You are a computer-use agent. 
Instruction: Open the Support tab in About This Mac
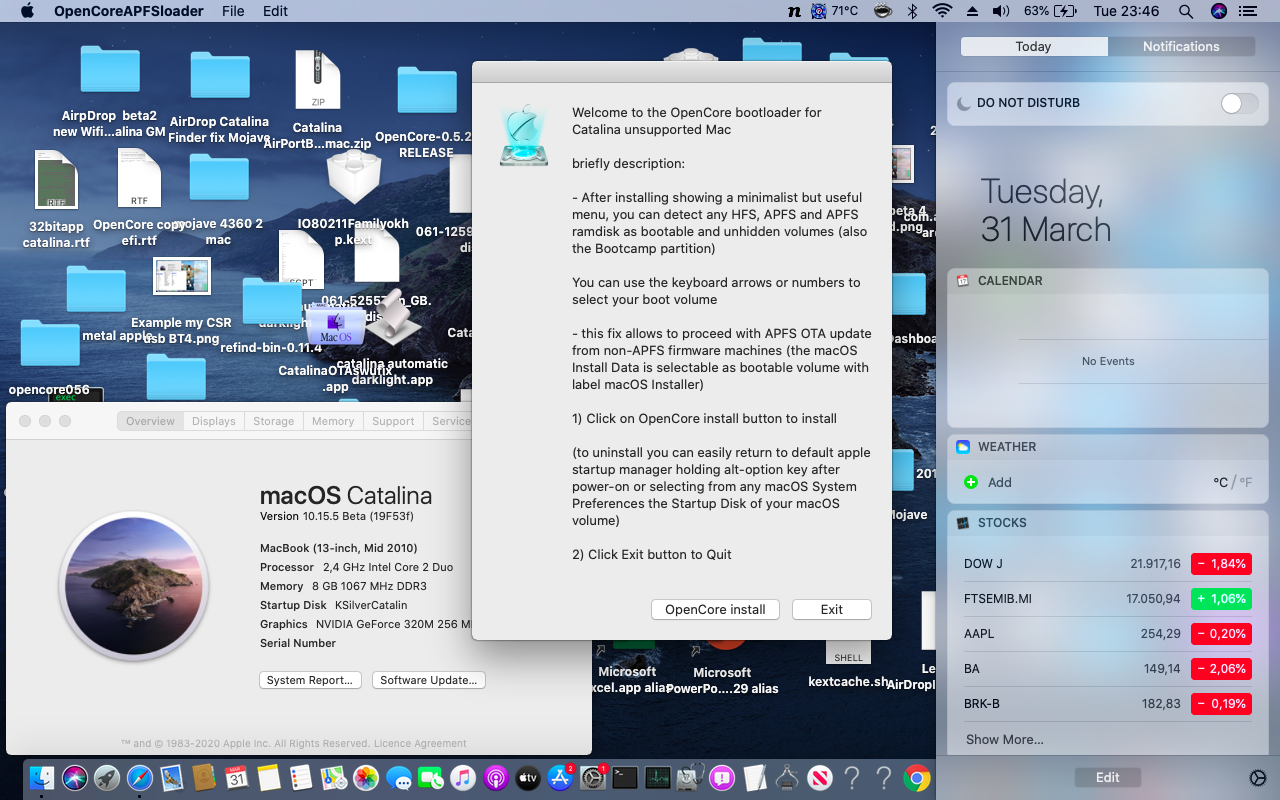coord(393,421)
